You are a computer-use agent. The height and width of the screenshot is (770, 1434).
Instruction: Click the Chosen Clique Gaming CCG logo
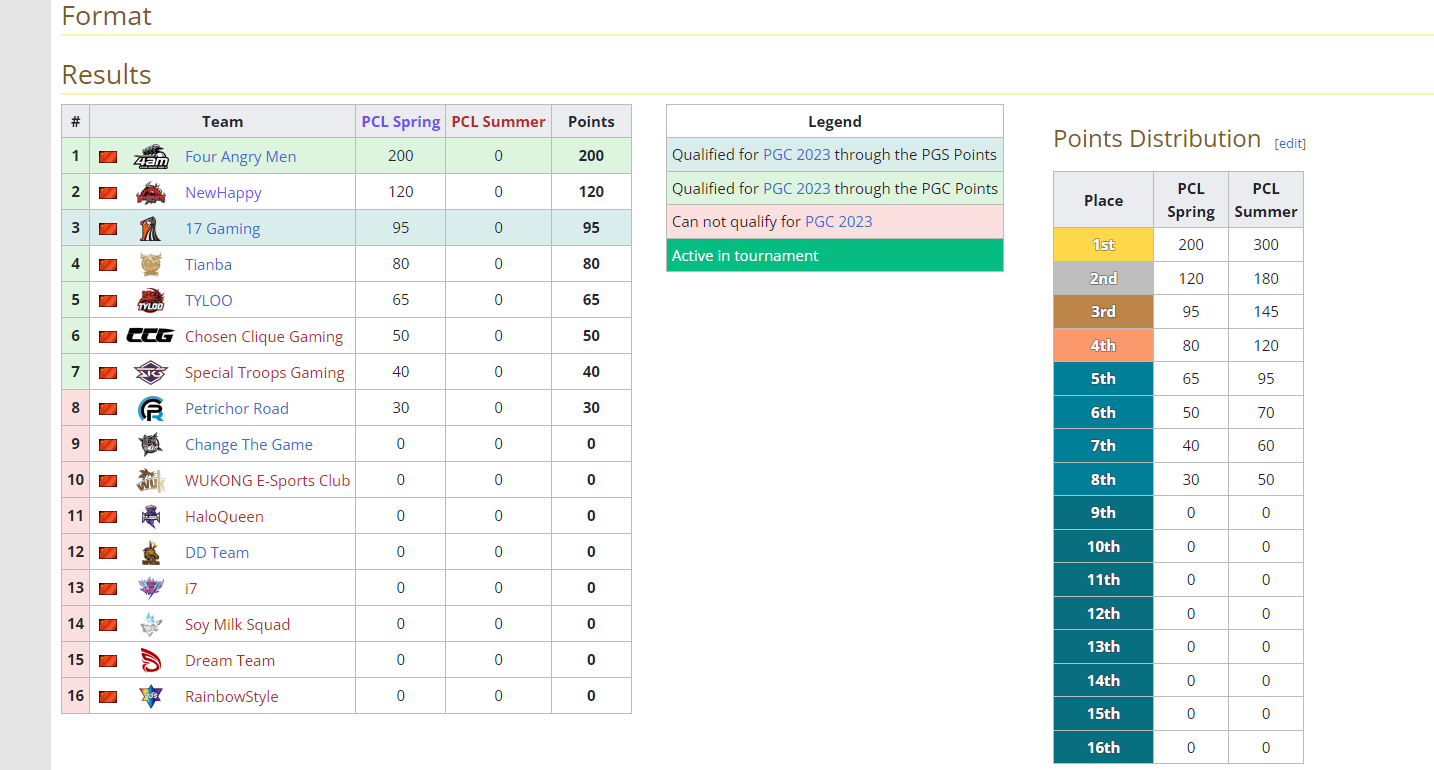coord(151,337)
